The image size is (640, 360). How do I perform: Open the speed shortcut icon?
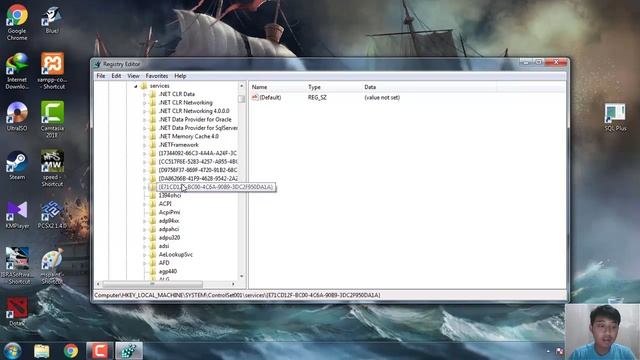tap(52, 169)
